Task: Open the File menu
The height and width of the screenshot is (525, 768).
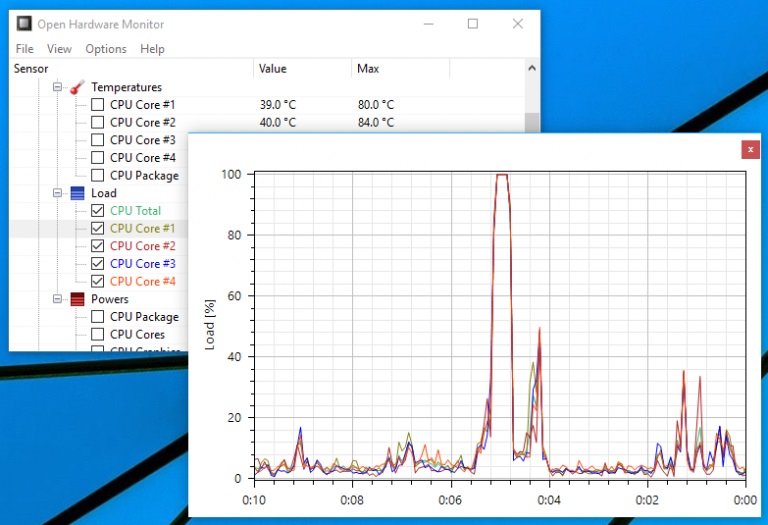Action: coord(25,49)
